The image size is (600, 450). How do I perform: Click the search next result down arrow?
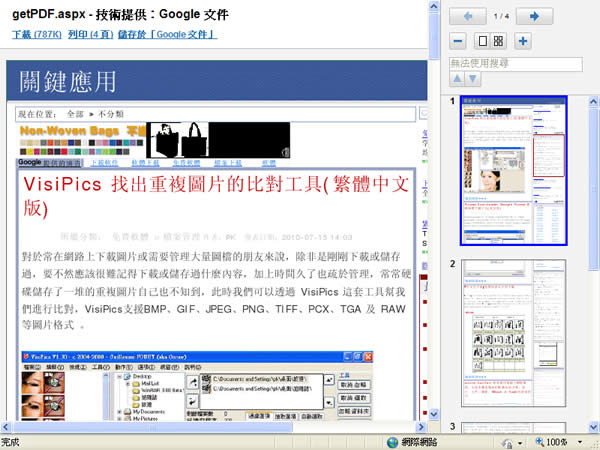point(473,79)
